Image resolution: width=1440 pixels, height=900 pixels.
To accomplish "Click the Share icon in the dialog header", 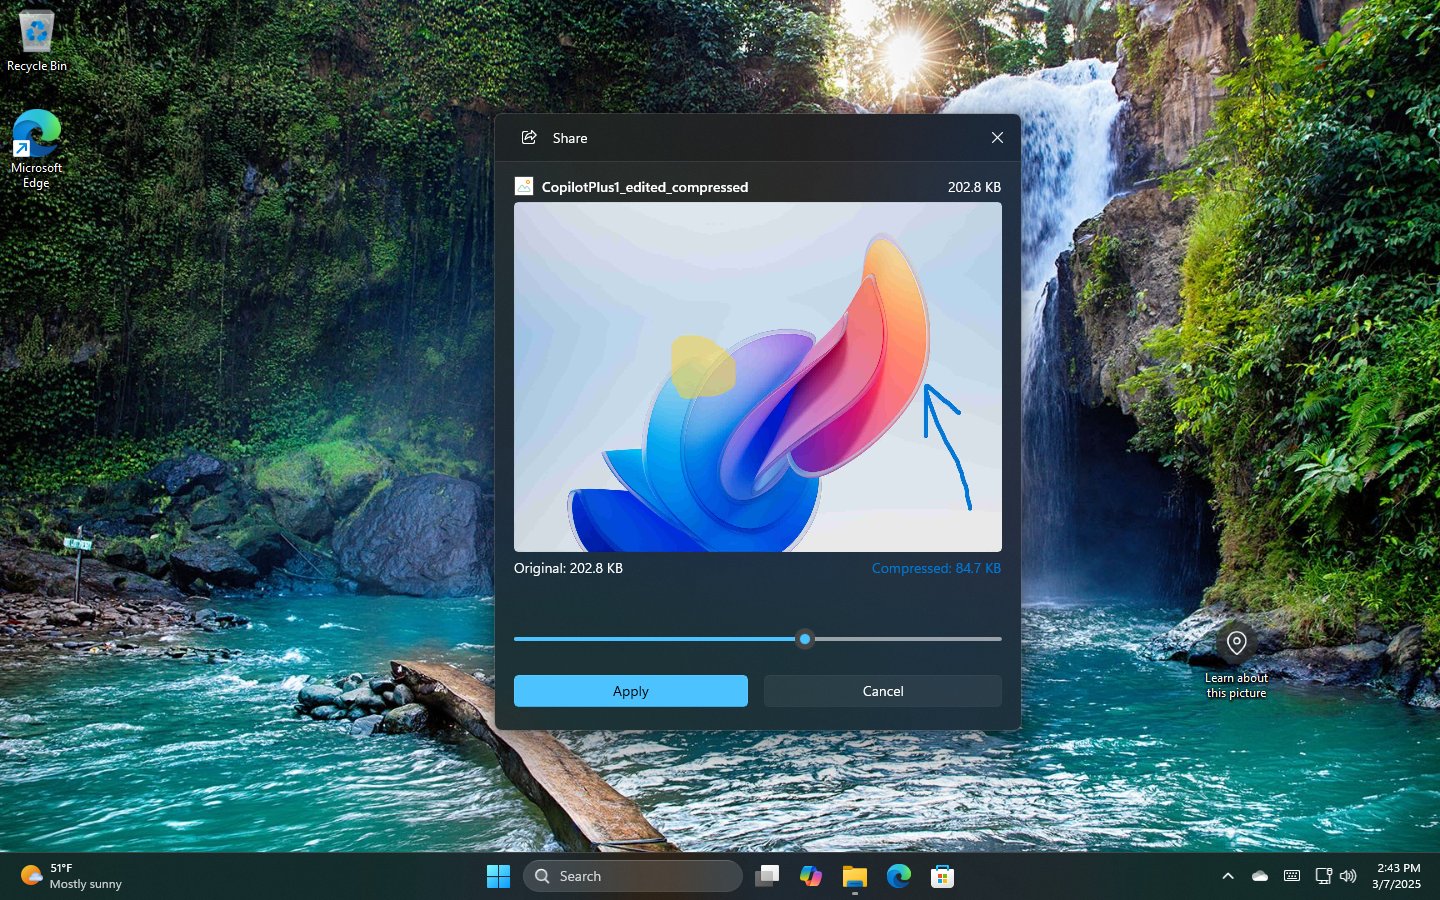I will [529, 138].
